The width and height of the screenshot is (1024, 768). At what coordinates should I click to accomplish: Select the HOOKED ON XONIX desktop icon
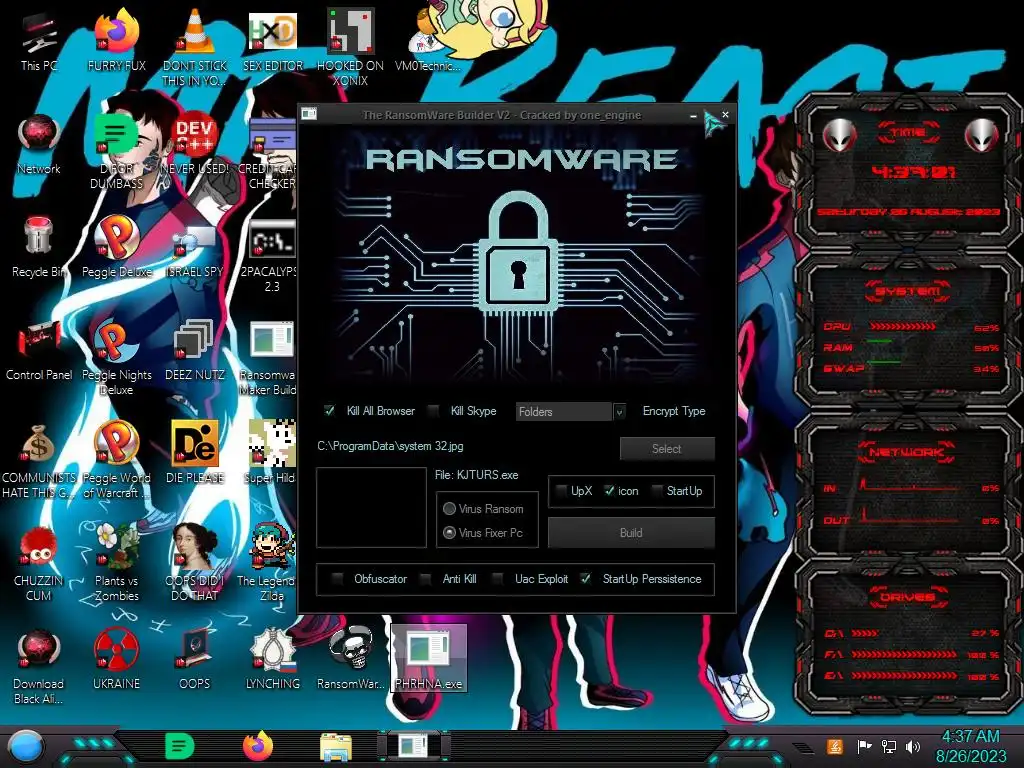(x=351, y=49)
